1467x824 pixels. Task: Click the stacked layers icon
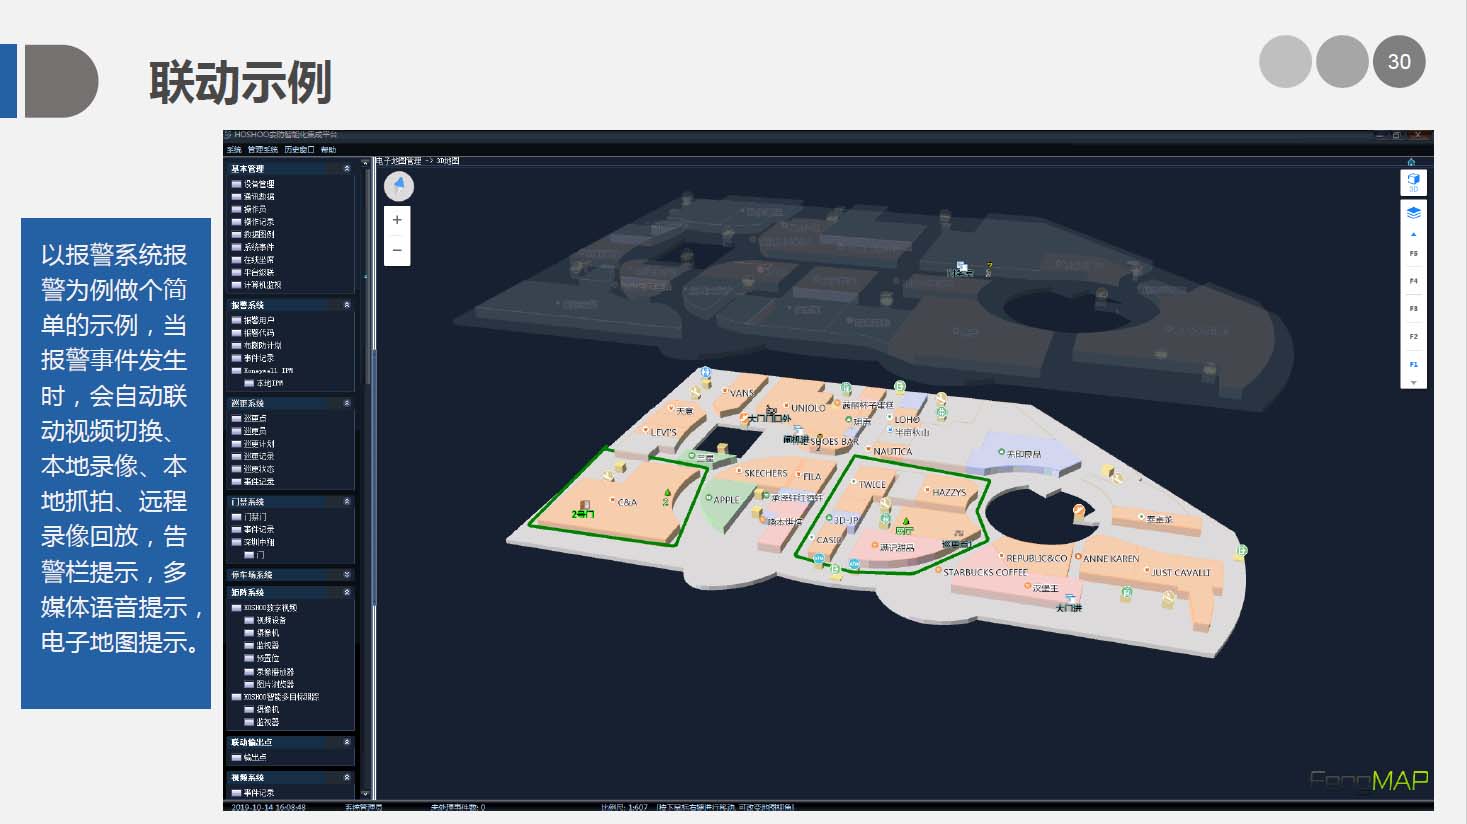1413,212
